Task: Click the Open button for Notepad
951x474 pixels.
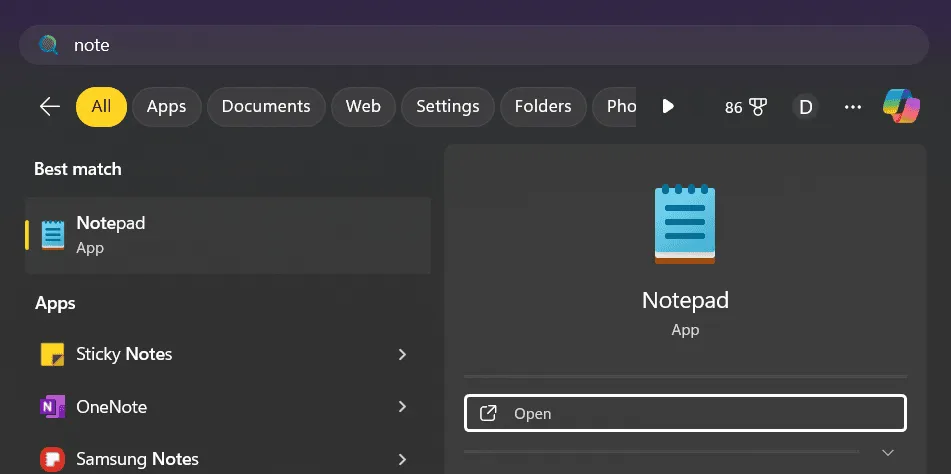Action: 685,413
